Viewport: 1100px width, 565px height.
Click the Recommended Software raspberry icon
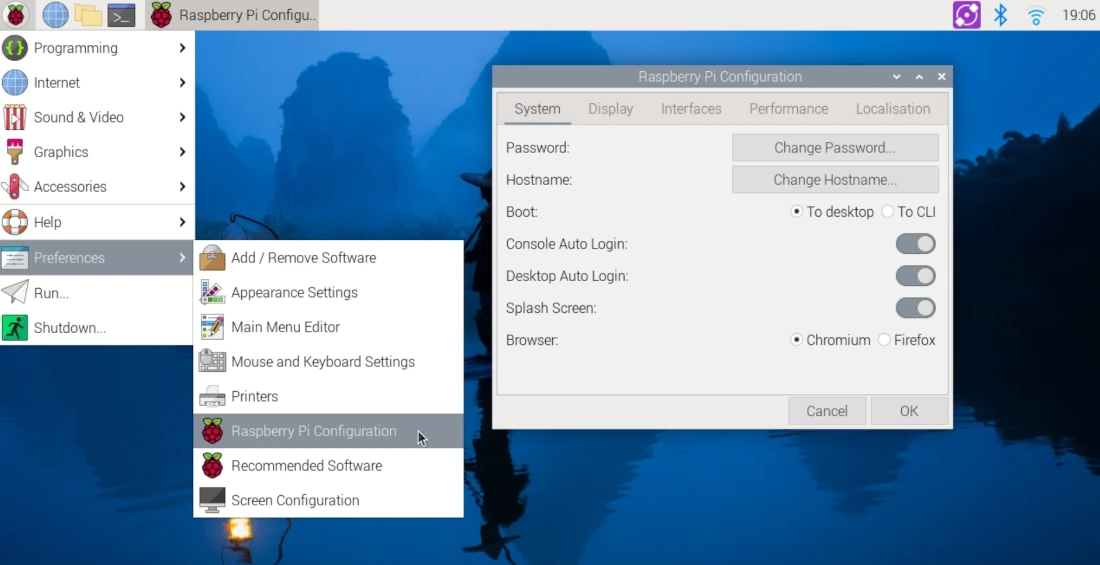(212, 465)
